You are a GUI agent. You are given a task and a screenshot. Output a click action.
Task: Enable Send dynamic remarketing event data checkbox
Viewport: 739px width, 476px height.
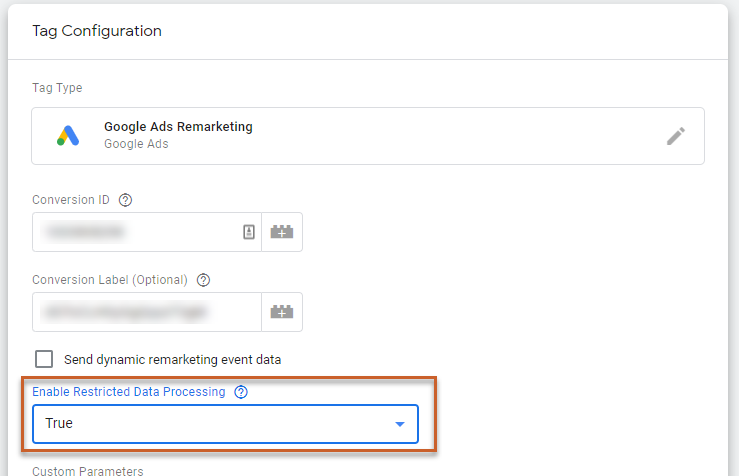[44, 359]
